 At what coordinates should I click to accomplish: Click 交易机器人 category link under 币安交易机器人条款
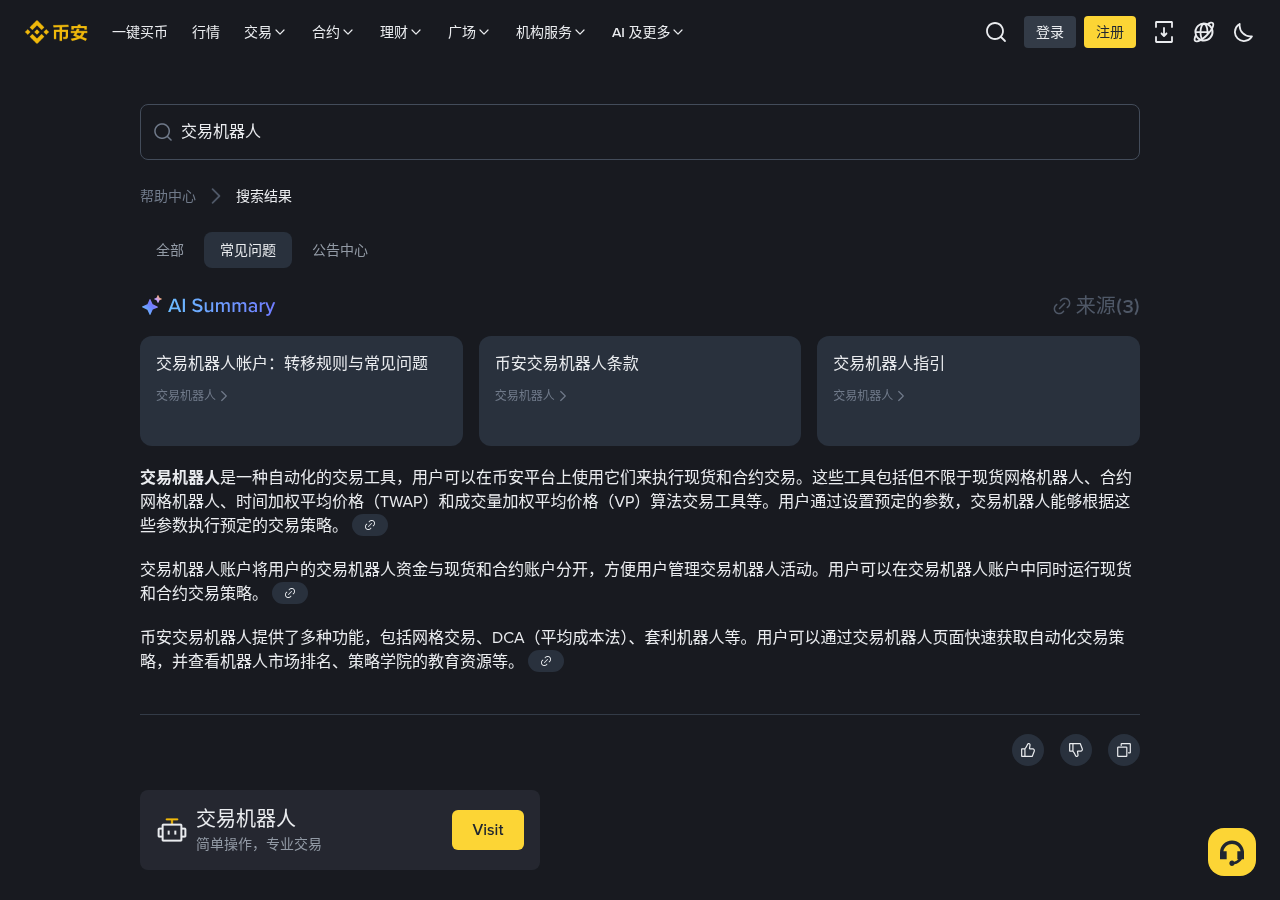[x=531, y=395]
